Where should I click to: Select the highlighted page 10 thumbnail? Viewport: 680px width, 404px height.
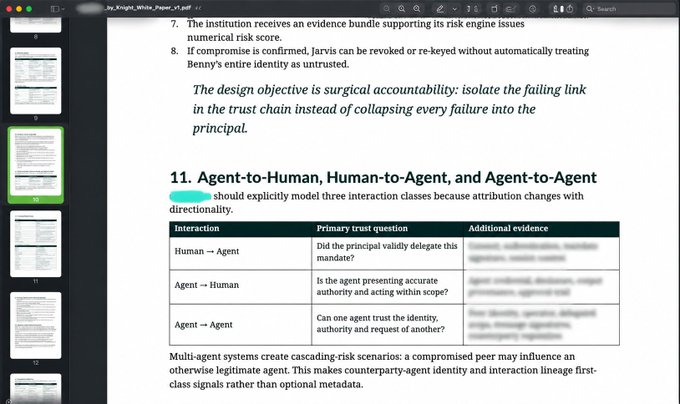36,162
